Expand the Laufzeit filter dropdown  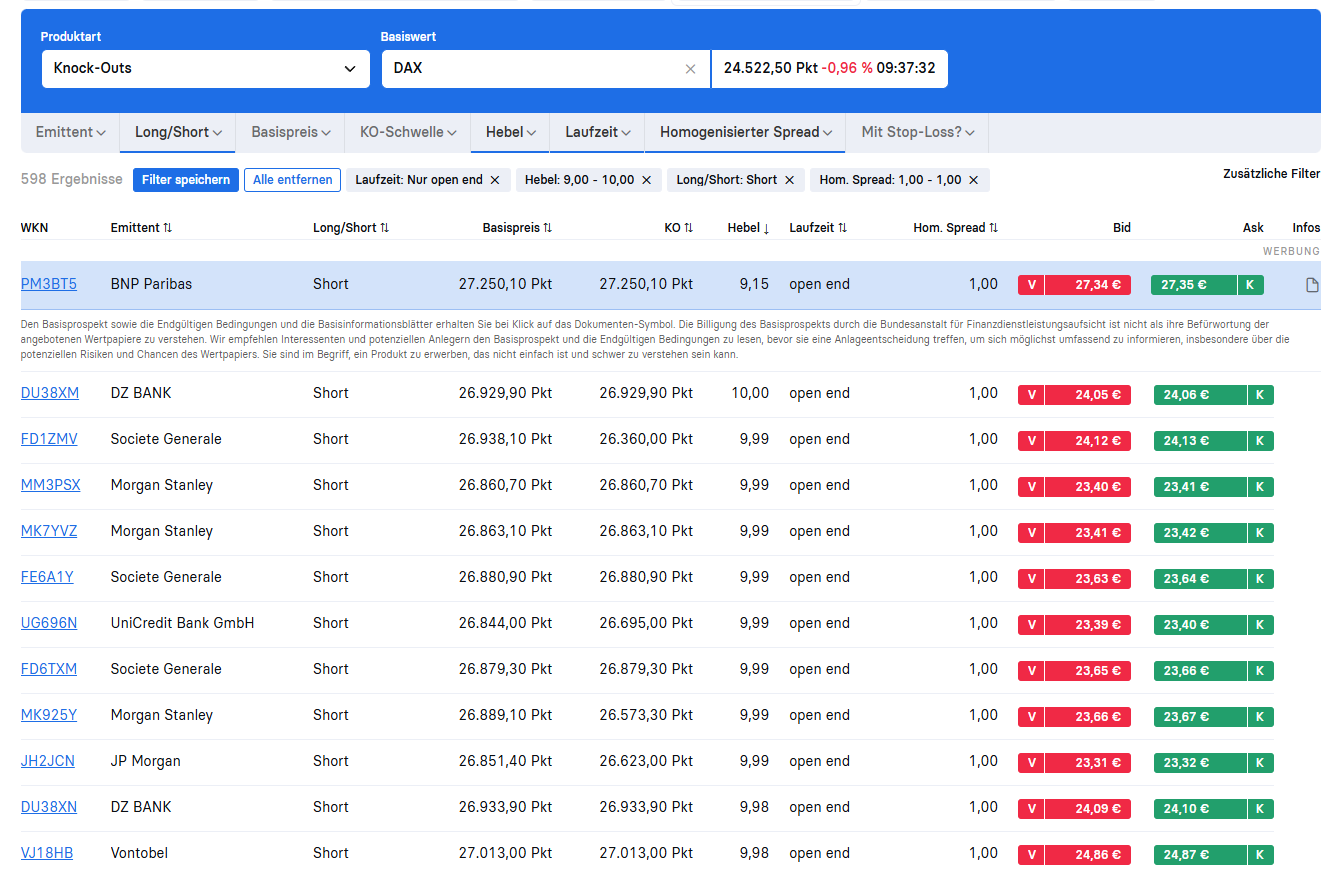point(598,132)
